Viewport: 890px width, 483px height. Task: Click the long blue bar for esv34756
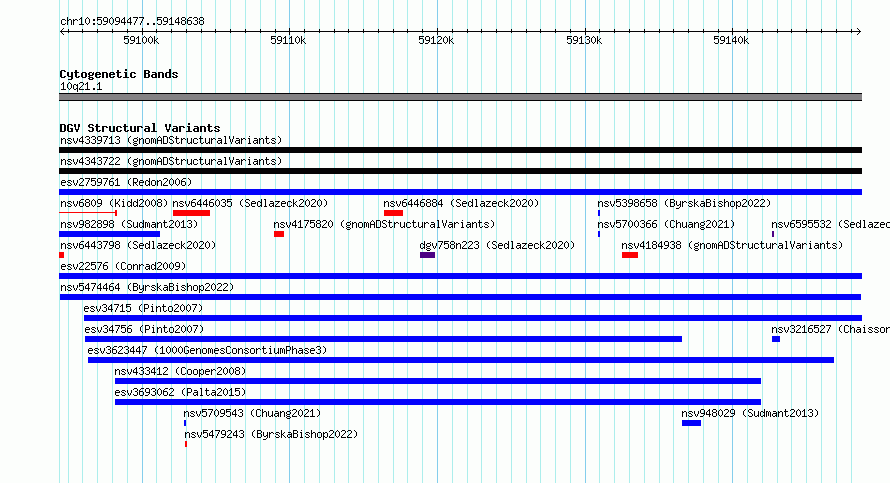[x=383, y=339]
